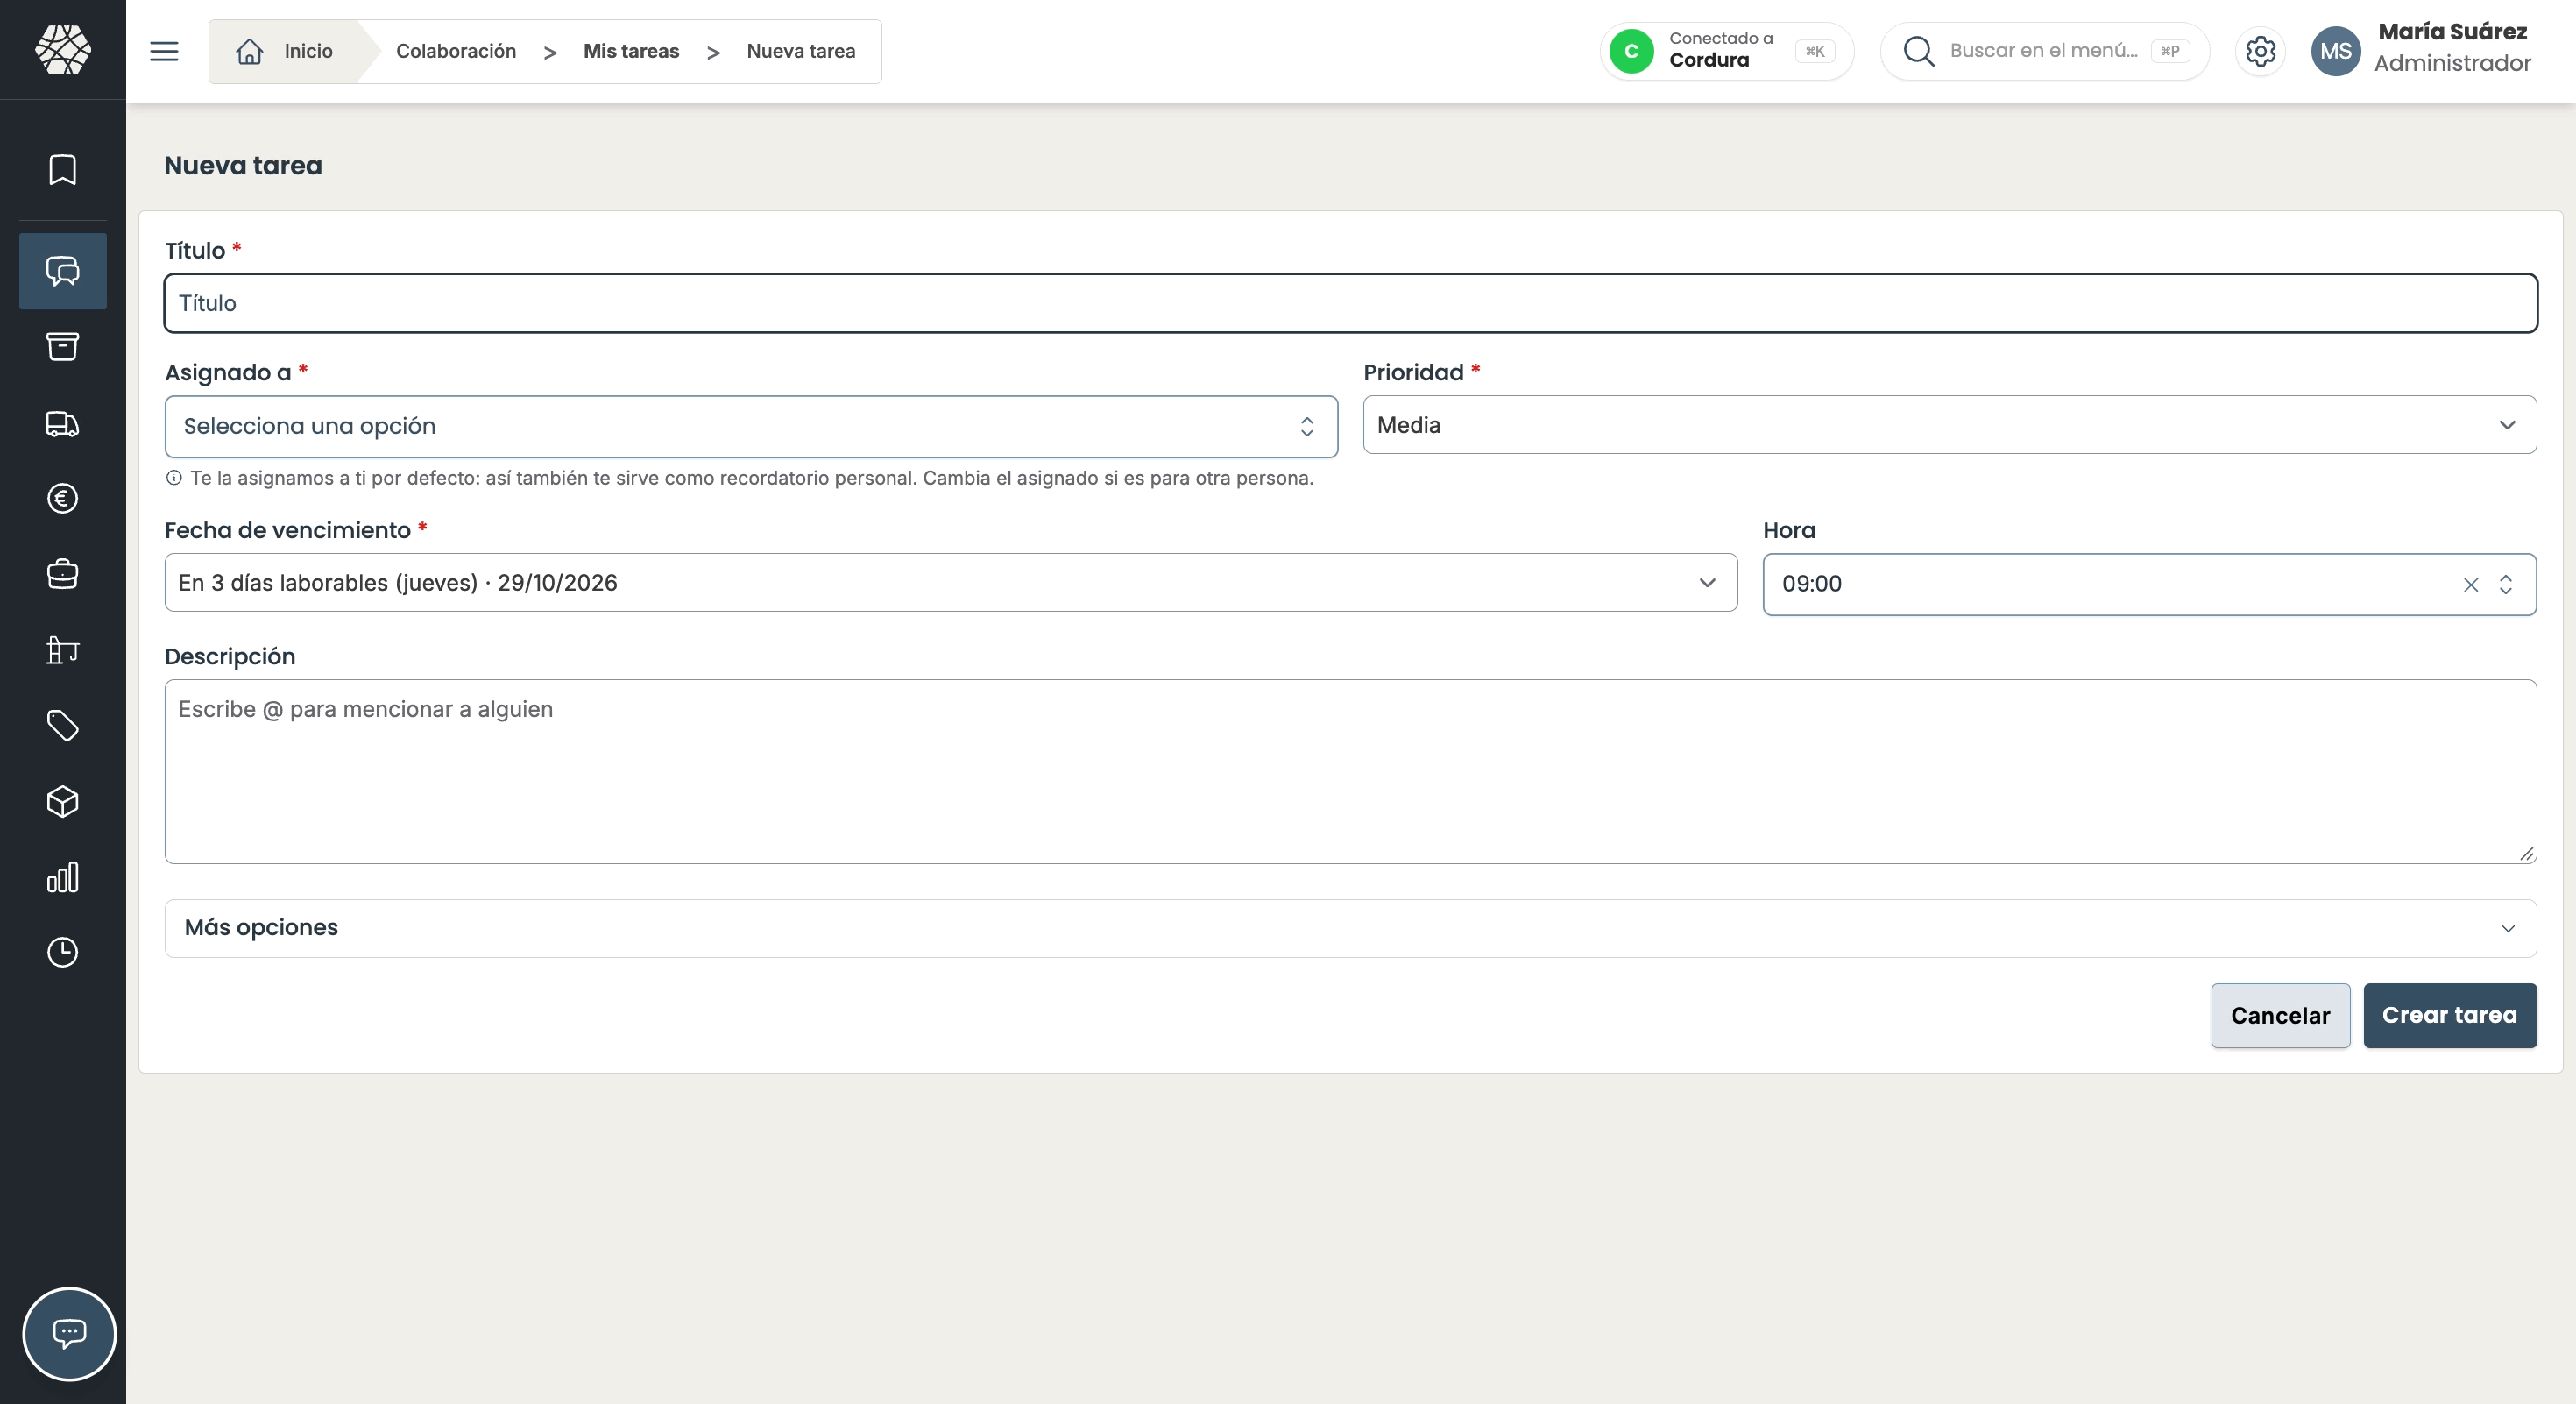Go to Mis tareas breadcrumb
This screenshot has width=2576, height=1404.
point(631,51)
